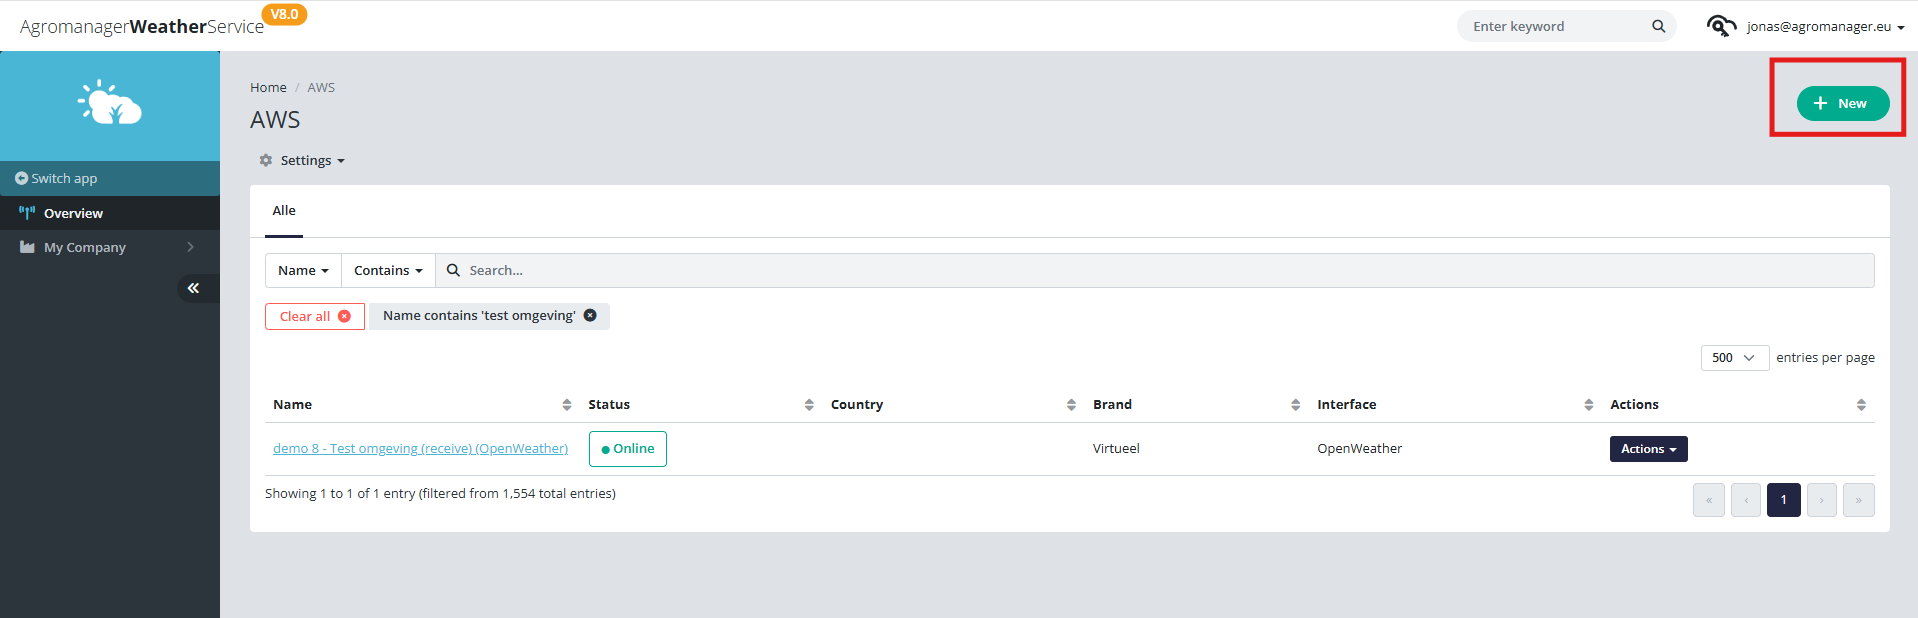Click the weather cloud logo in sidebar
Viewport: 1918px width, 618px height.
click(x=110, y=103)
